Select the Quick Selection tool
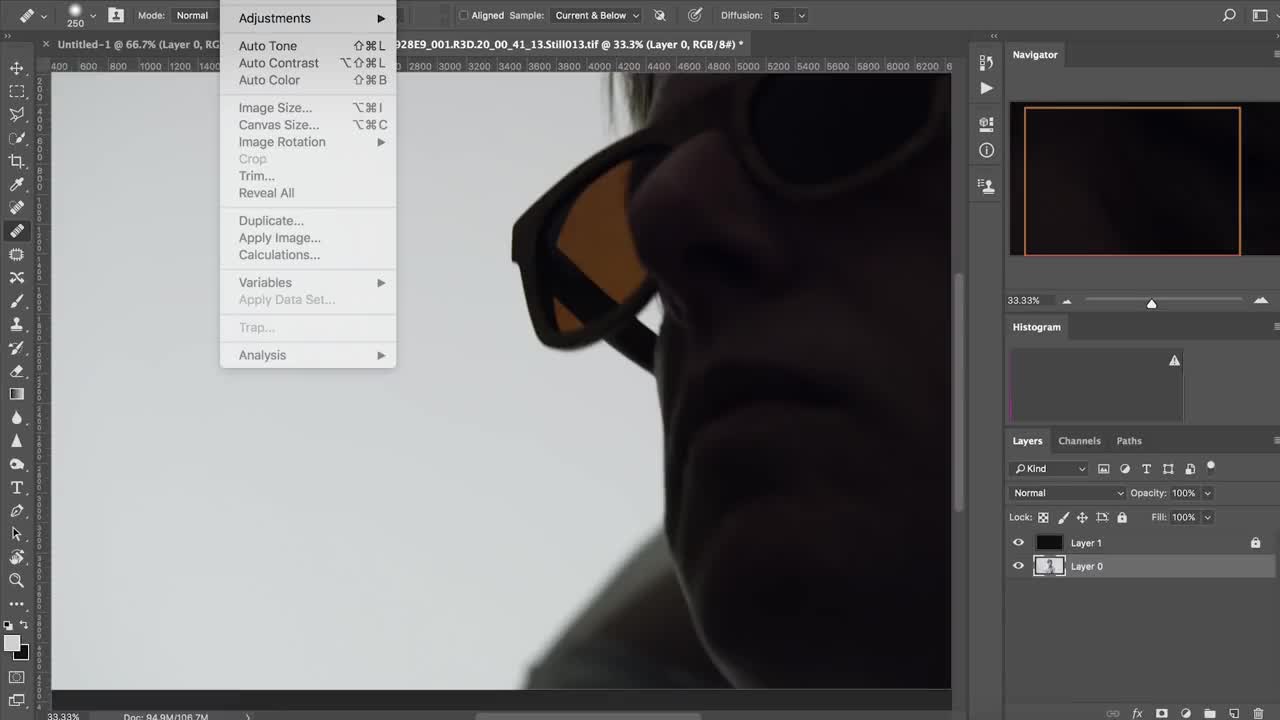 (16, 138)
